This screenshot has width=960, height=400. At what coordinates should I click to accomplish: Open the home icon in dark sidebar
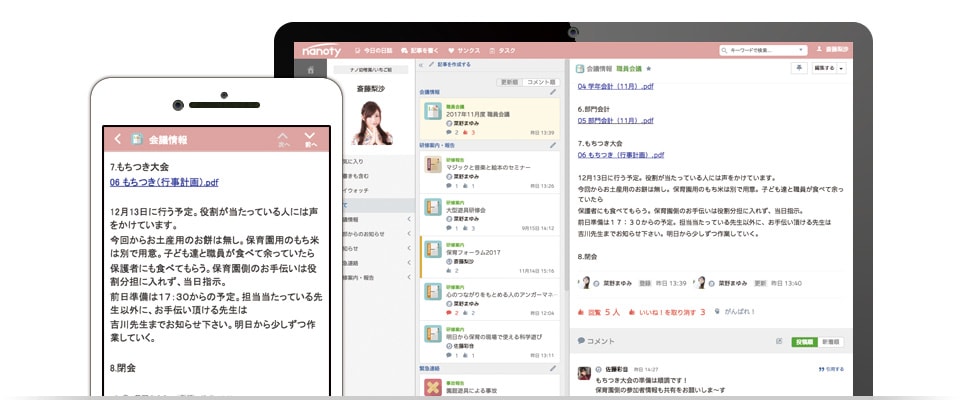click(x=310, y=70)
